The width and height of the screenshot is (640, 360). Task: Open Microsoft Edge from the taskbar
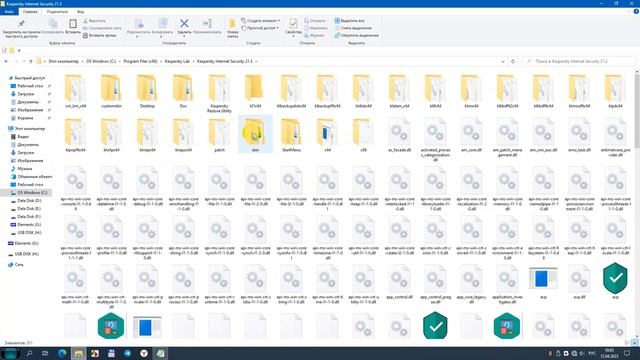click(62, 353)
